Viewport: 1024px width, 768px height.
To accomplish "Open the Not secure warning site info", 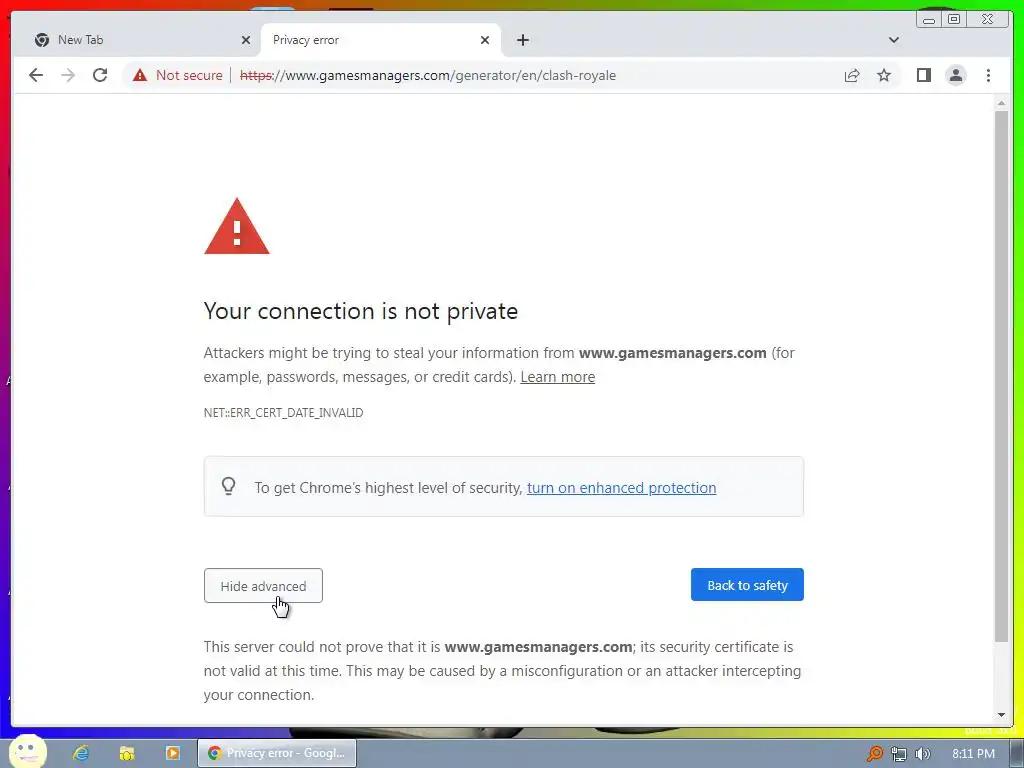I will [178, 75].
